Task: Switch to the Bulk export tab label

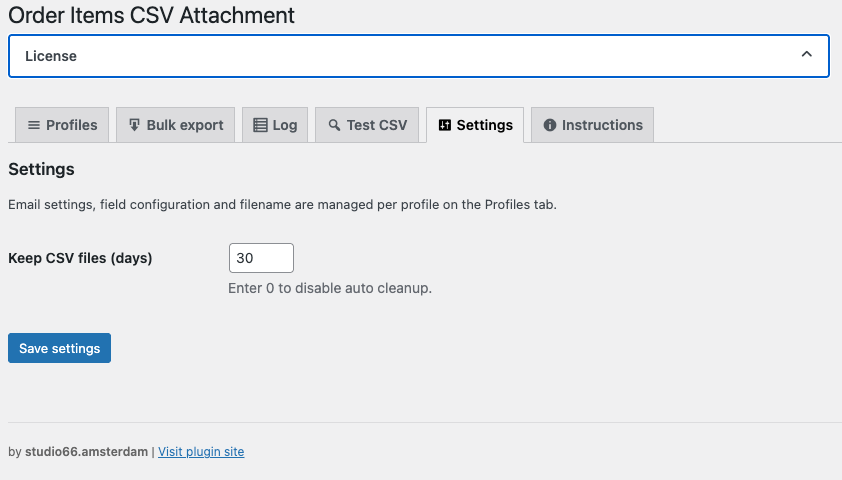Action: 184,125
